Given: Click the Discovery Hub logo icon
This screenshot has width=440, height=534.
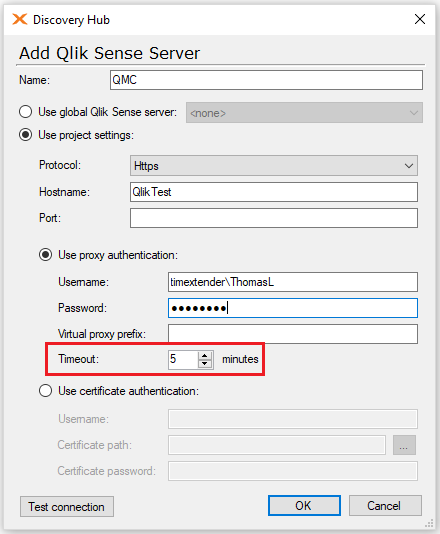Looking at the screenshot, I should tap(20, 19).
